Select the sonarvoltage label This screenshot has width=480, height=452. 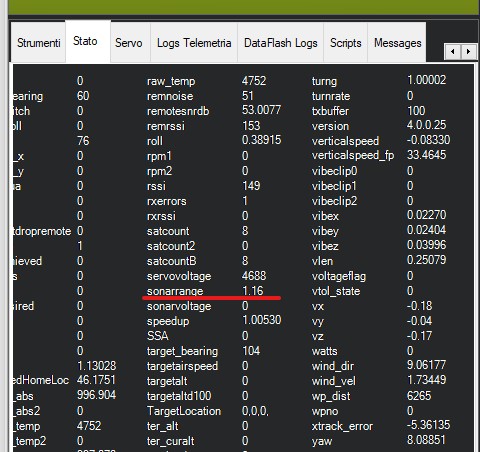click(179, 306)
